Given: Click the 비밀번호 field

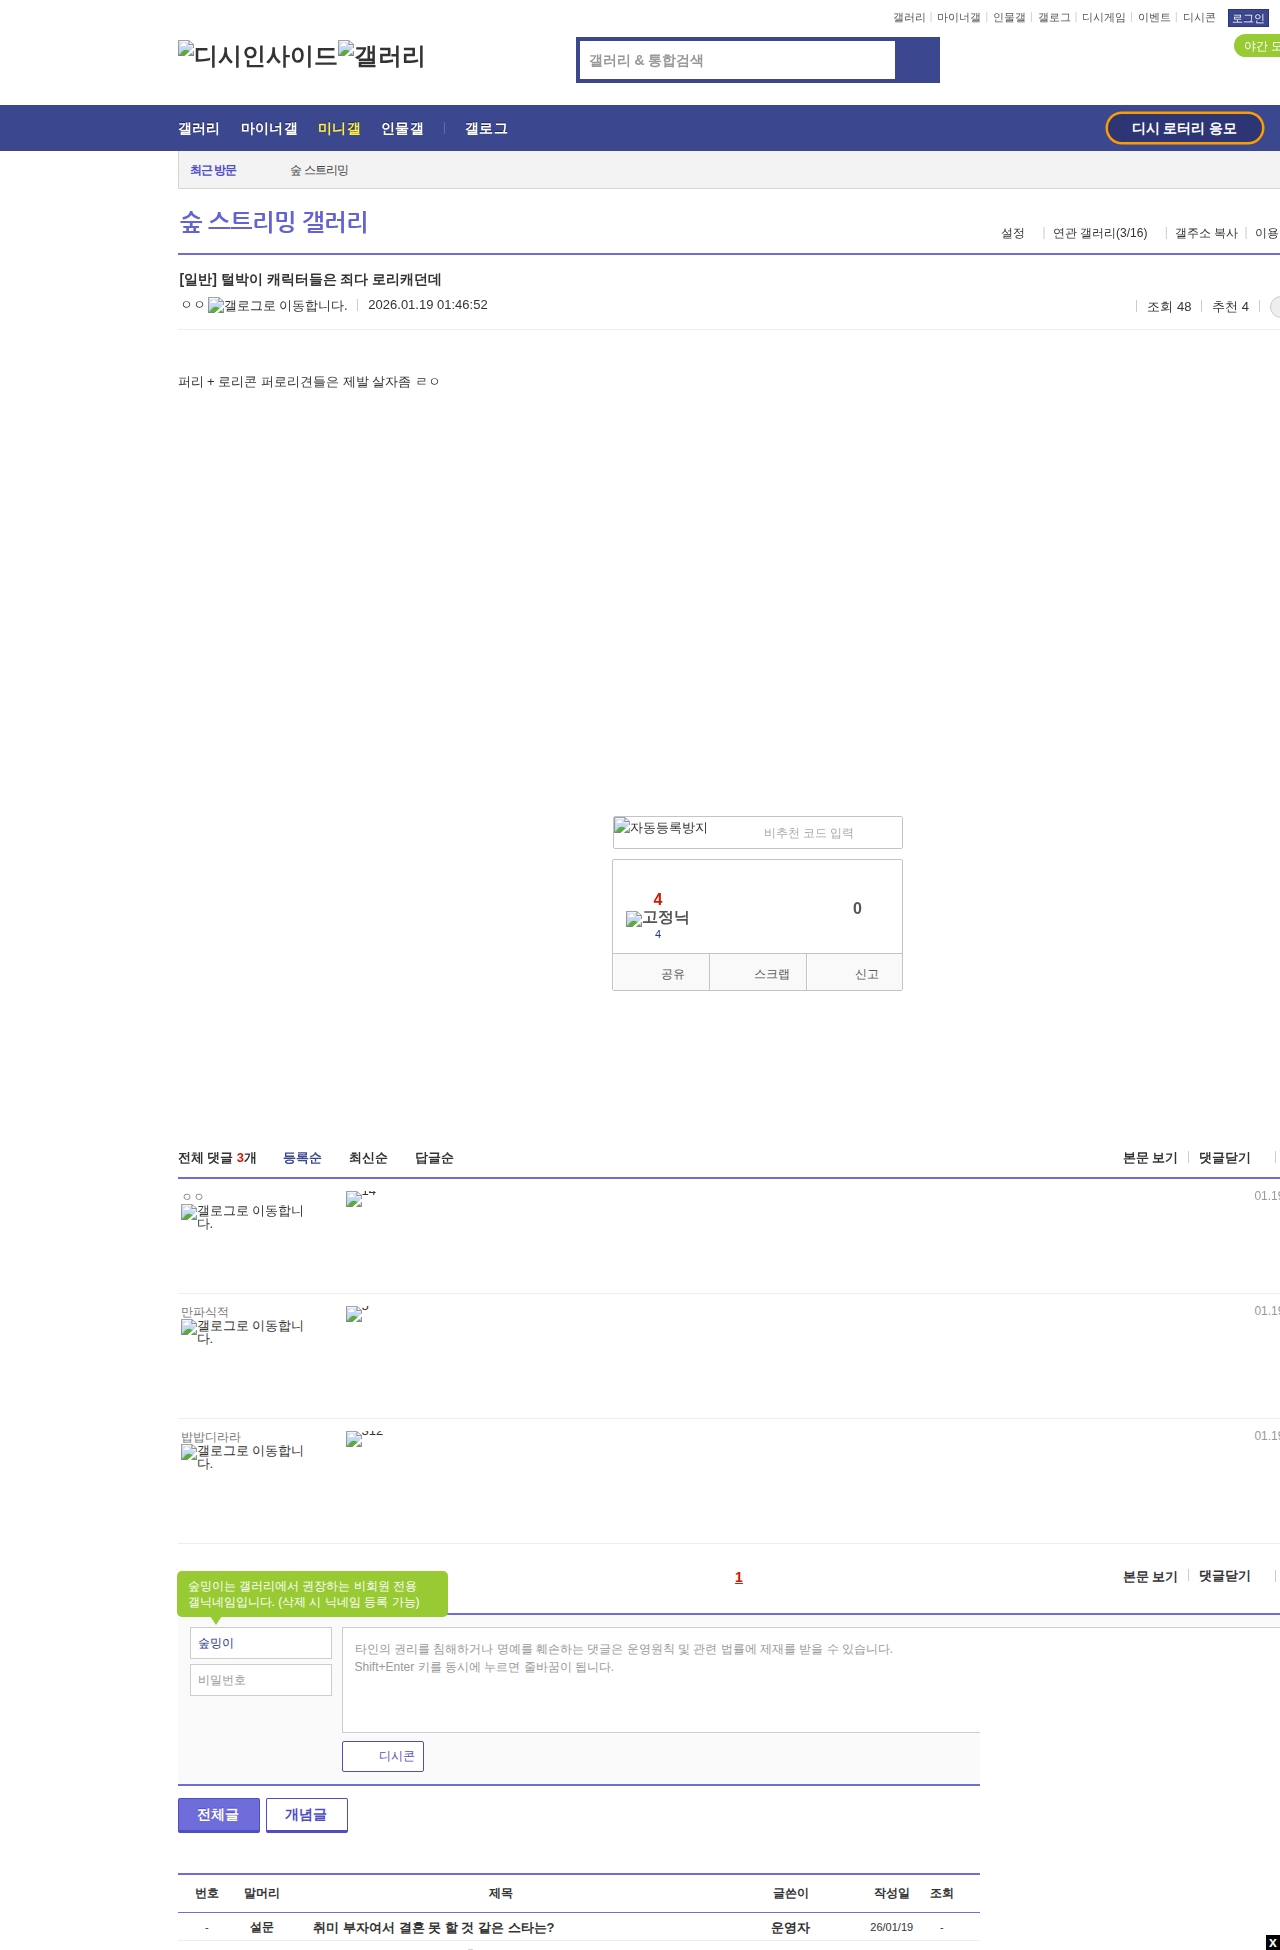Looking at the screenshot, I should click(261, 1680).
